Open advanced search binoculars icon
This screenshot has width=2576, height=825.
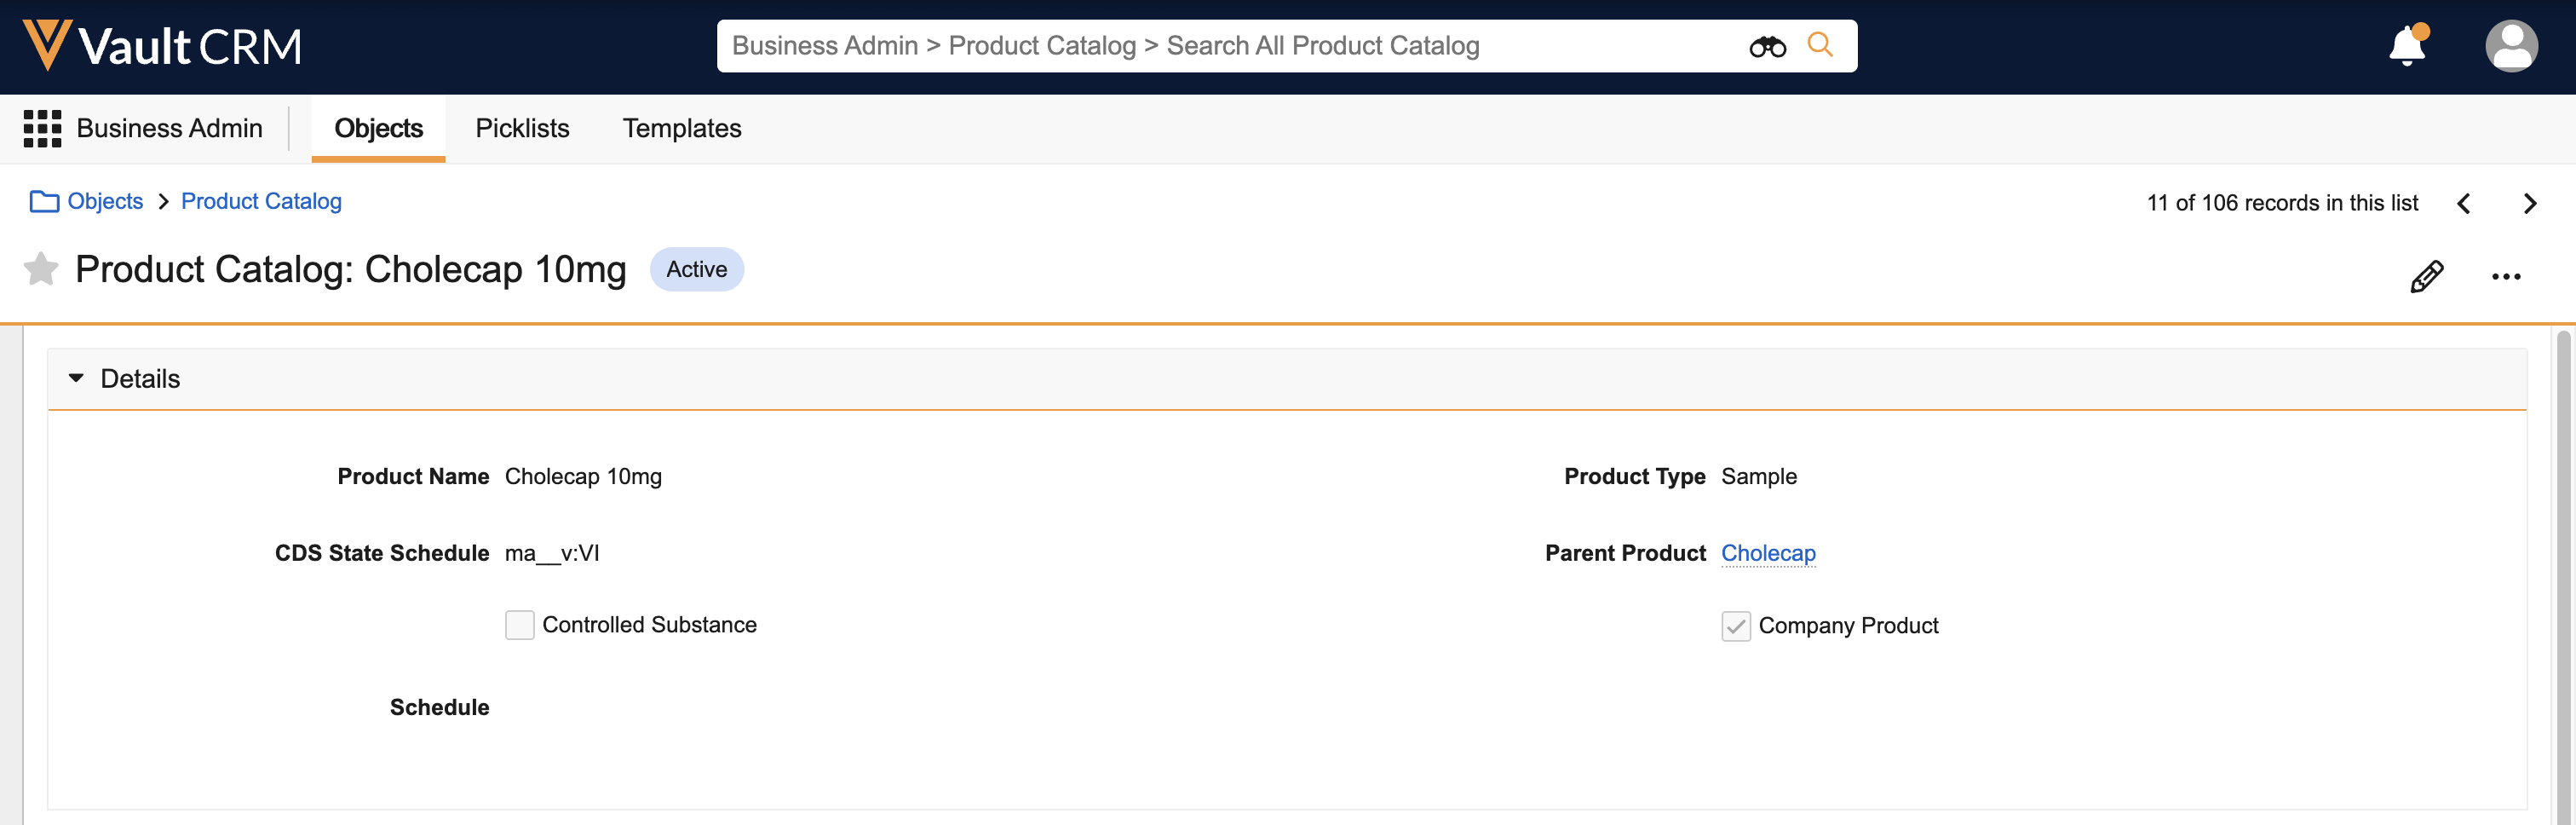click(x=1767, y=46)
